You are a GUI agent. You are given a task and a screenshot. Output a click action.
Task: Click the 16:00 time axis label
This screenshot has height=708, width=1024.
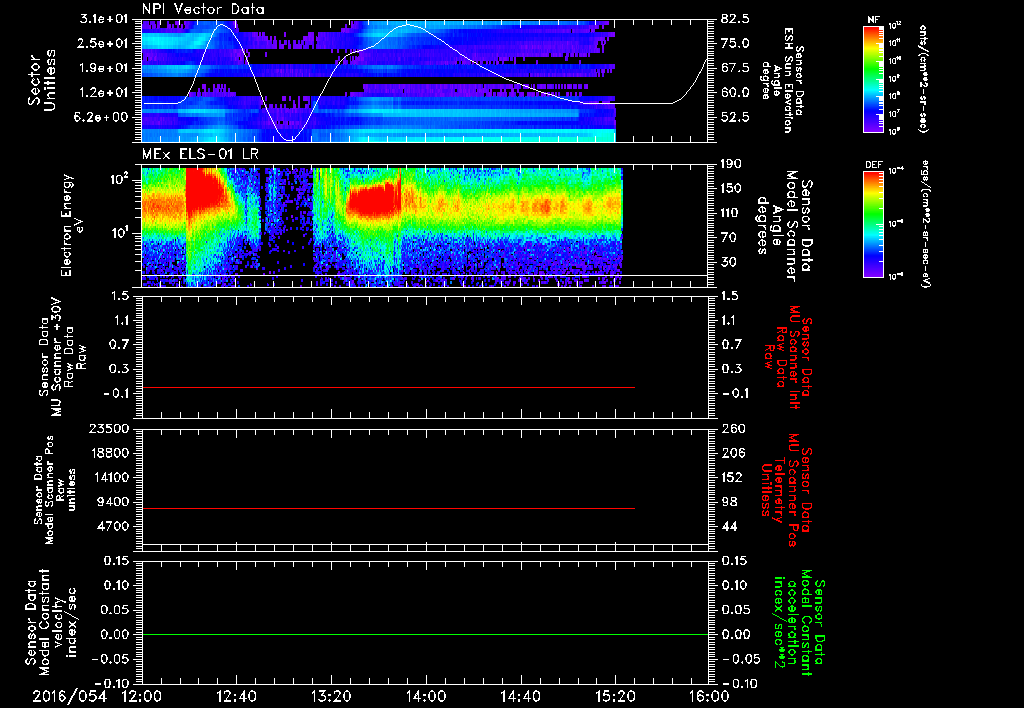pyautogui.click(x=709, y=697)
